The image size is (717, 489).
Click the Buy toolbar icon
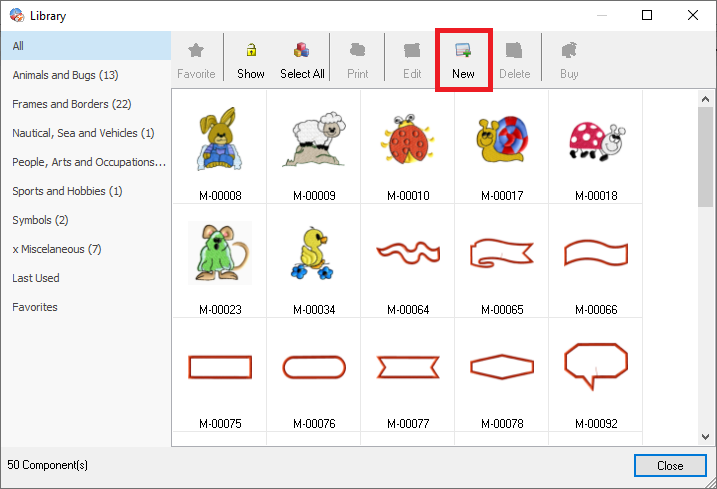coord(569,51)
